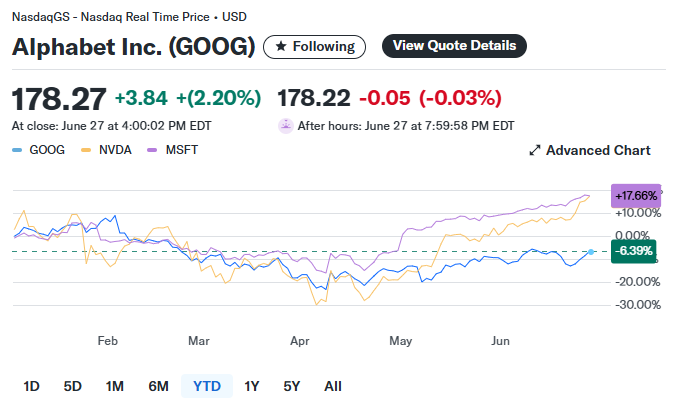The image size is (674, 400).
Task: Toggle the Following button text
Action: [324, 46]
